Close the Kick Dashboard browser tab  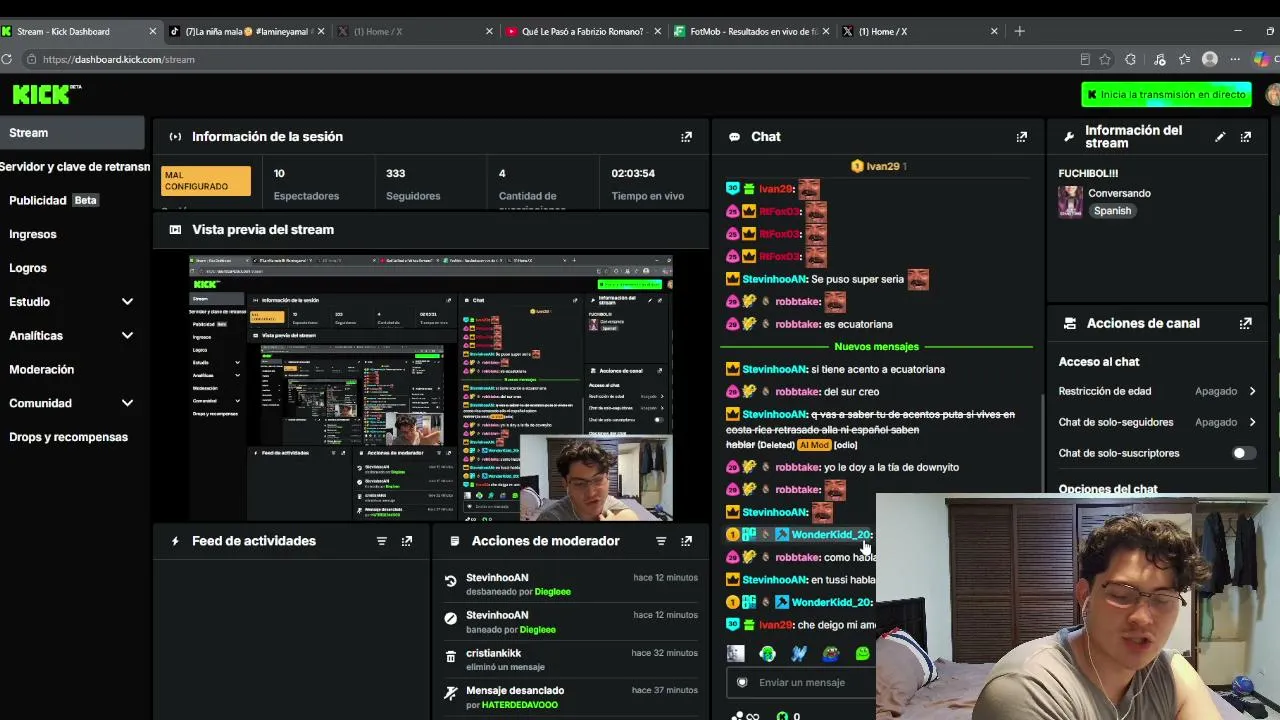(152, 31)
